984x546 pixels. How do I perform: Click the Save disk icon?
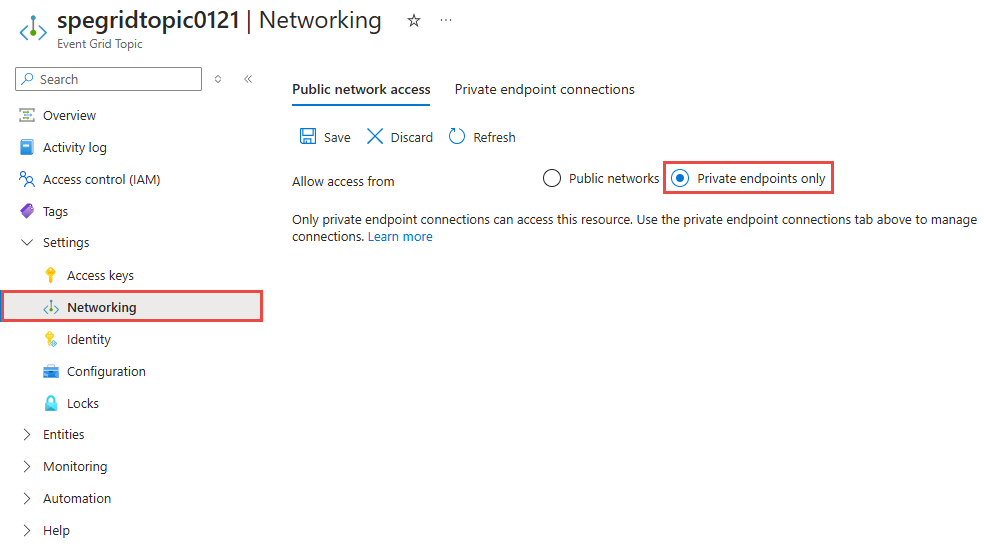309,137
